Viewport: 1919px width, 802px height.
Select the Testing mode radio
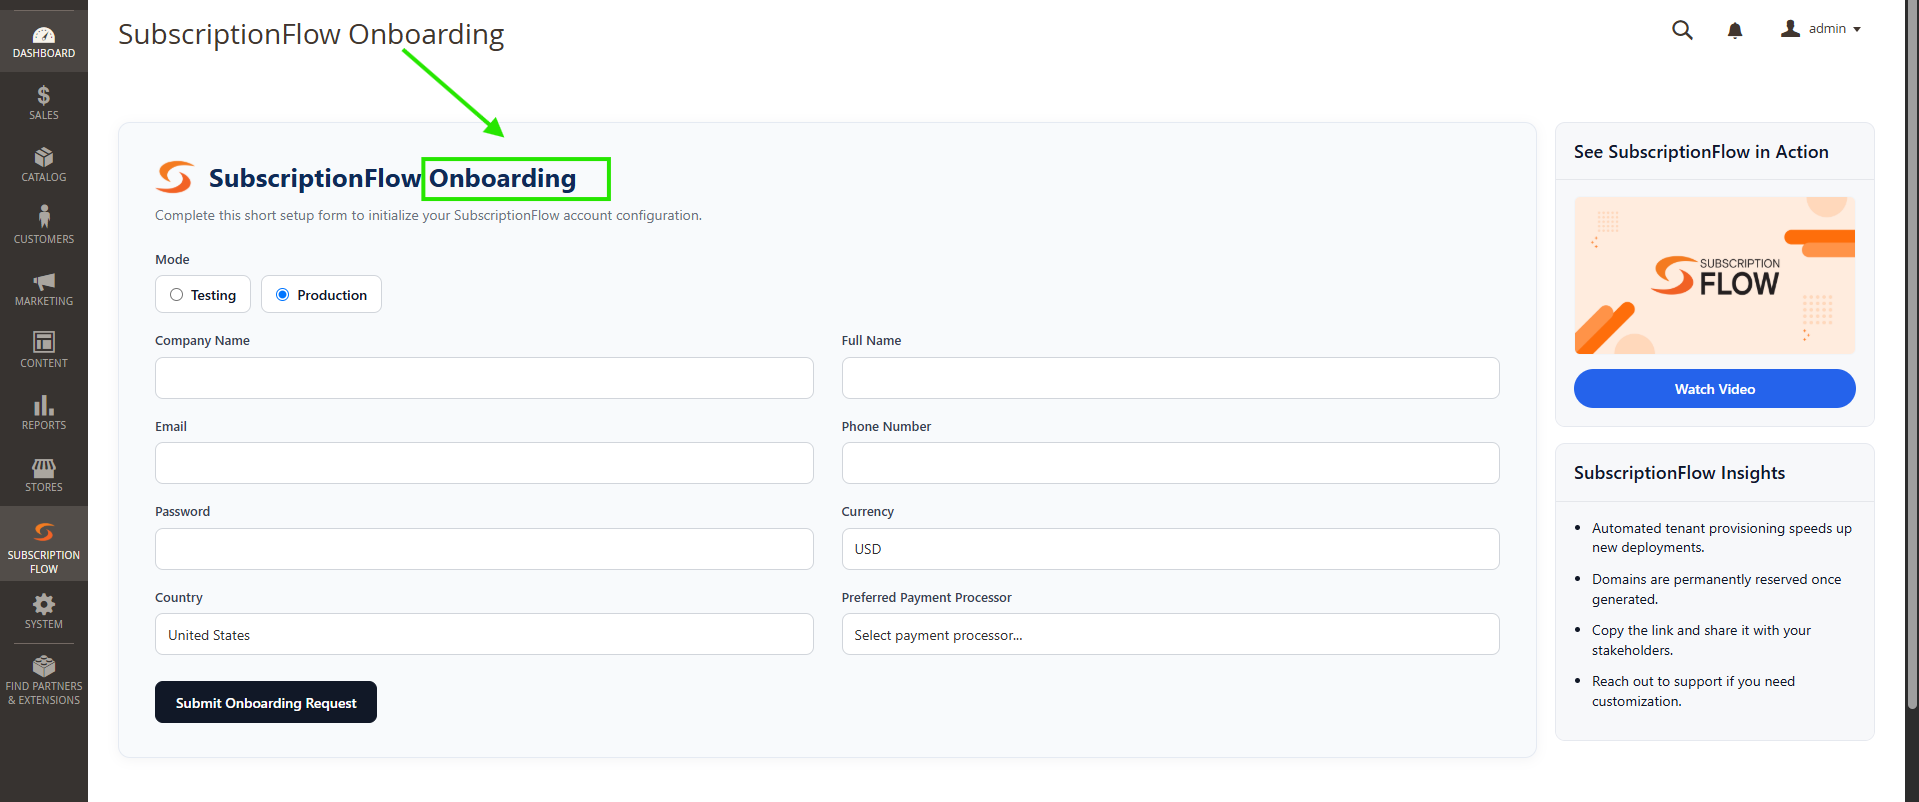[x=176, y=295]
